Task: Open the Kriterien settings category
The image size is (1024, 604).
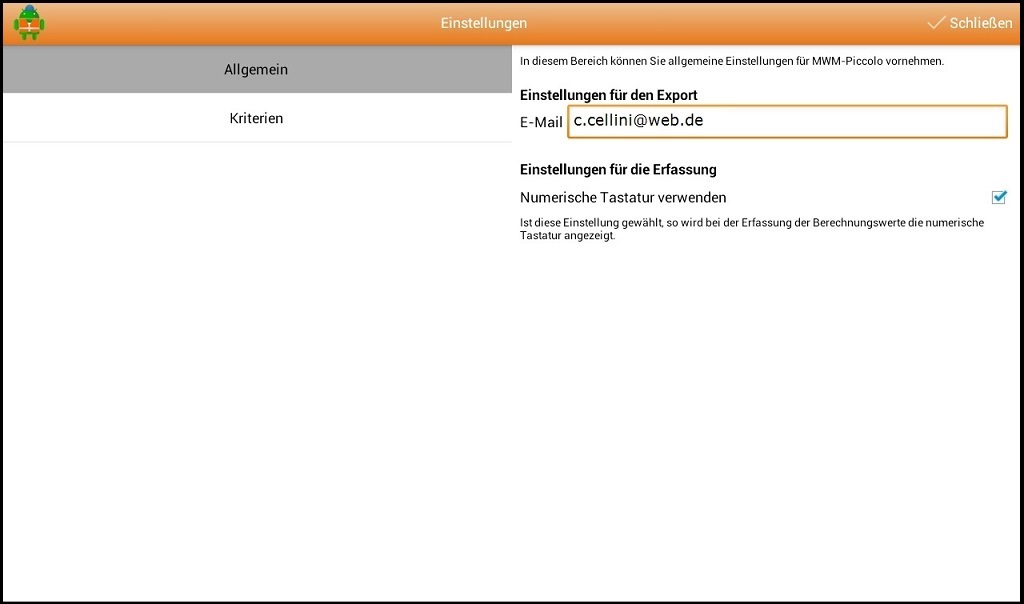Action: pyautogui.click(x=257, y=118)
